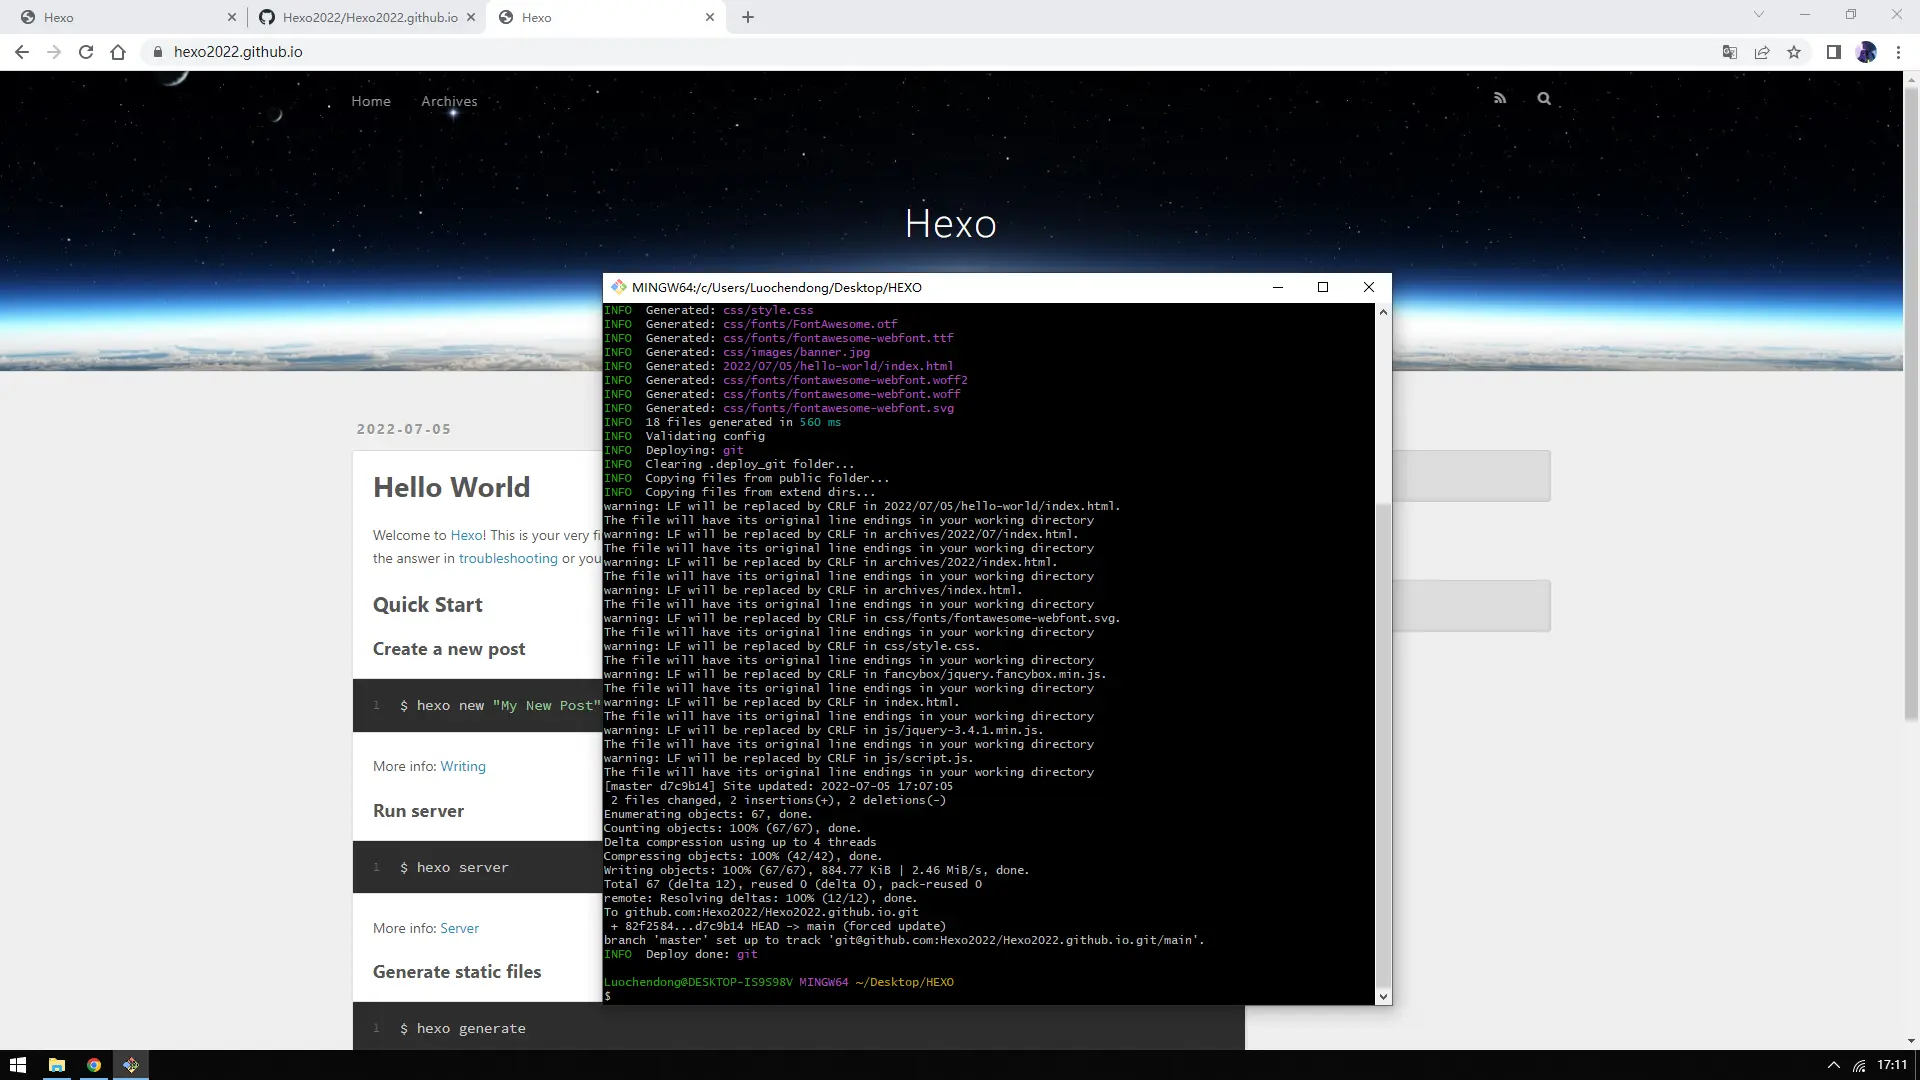Open the 2022-07-05 post date link

click(404, 429)
